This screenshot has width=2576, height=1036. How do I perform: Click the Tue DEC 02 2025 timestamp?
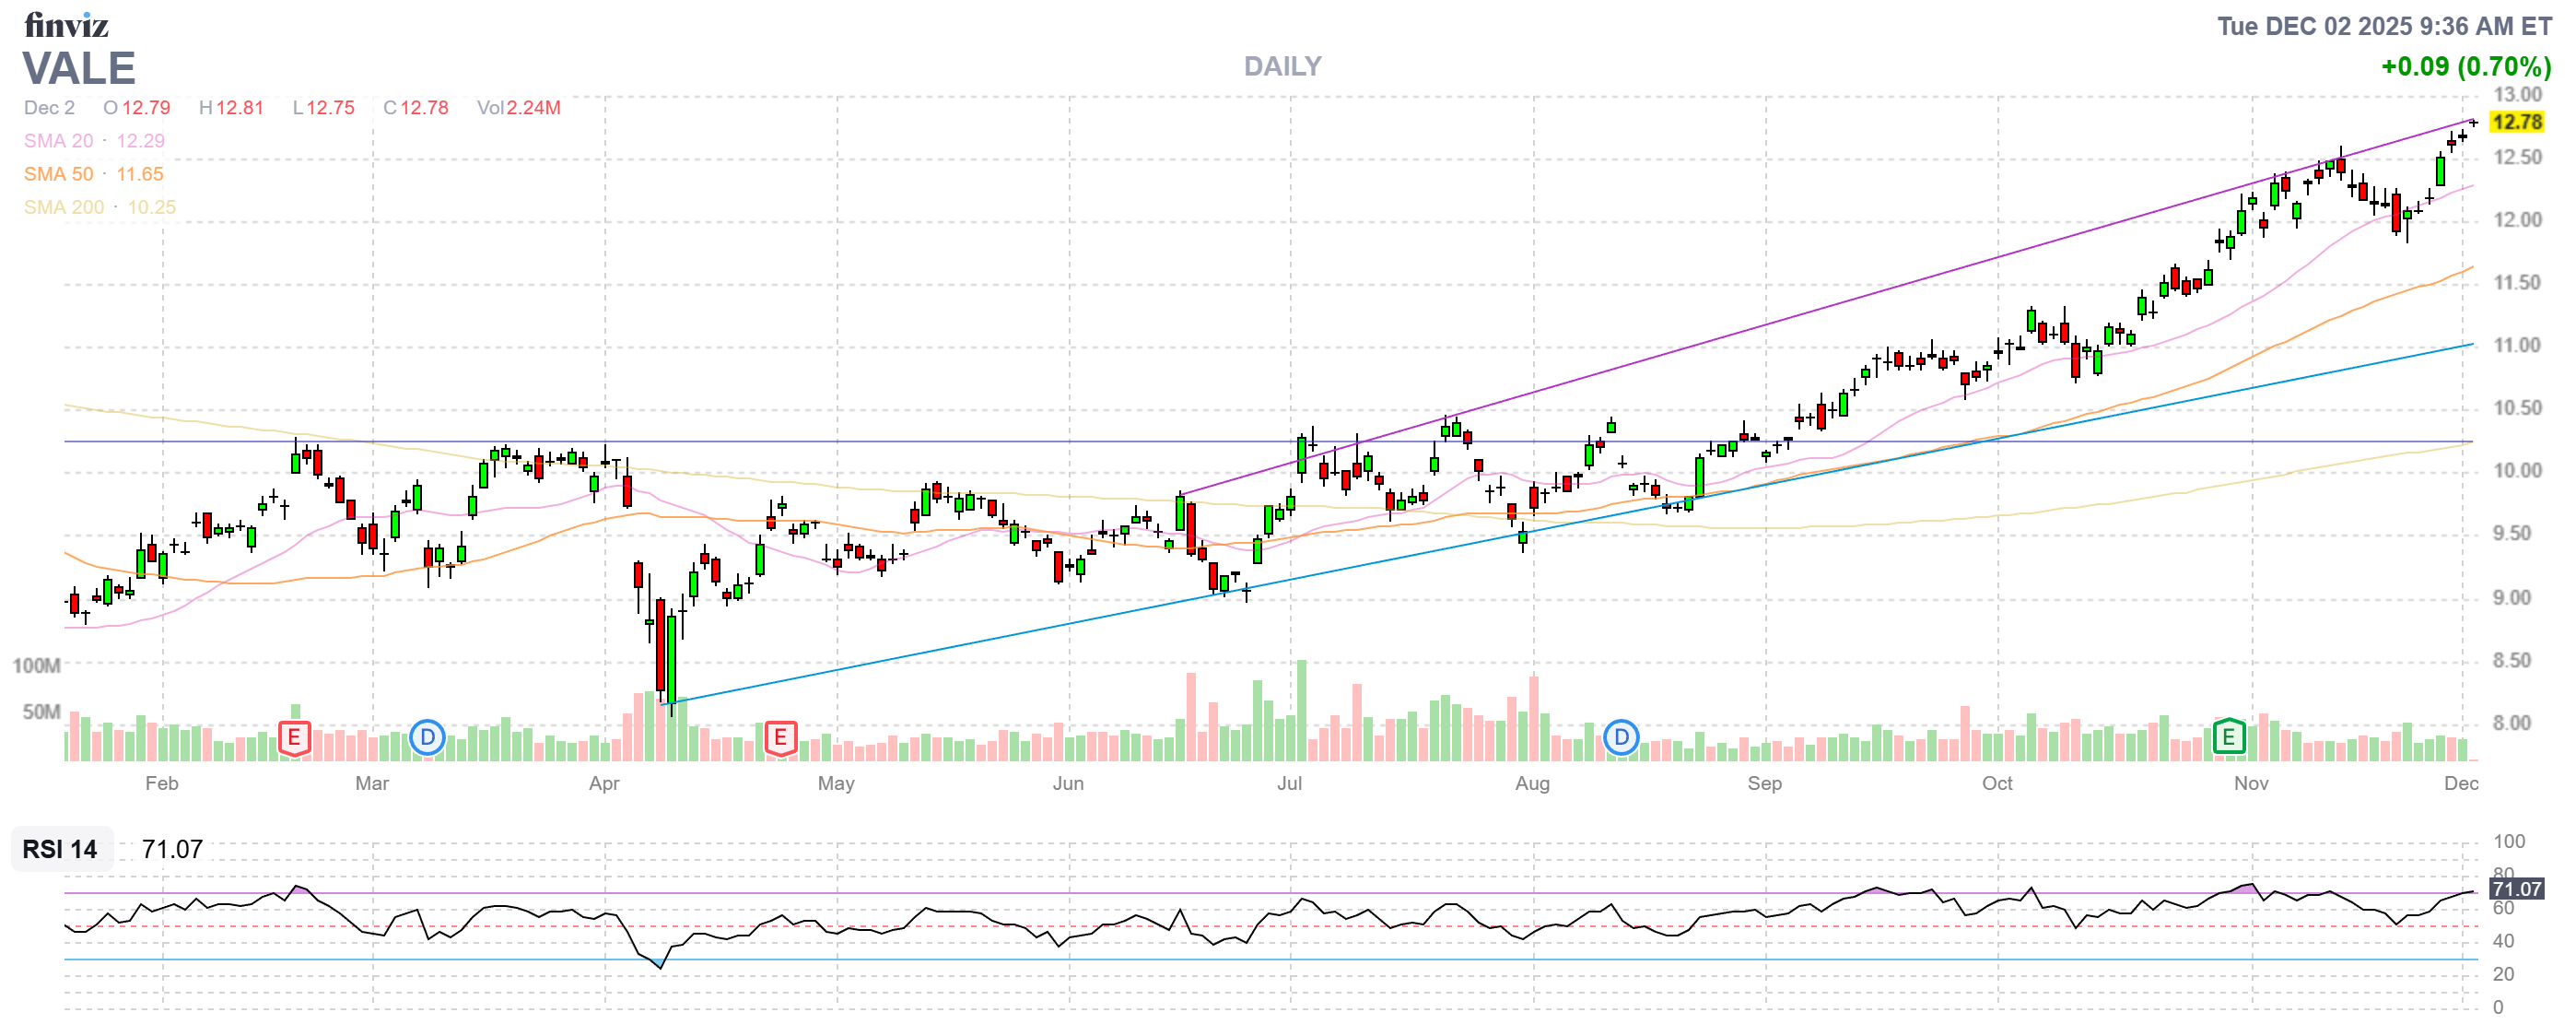pyautogui.click(x=2384, y=26)
